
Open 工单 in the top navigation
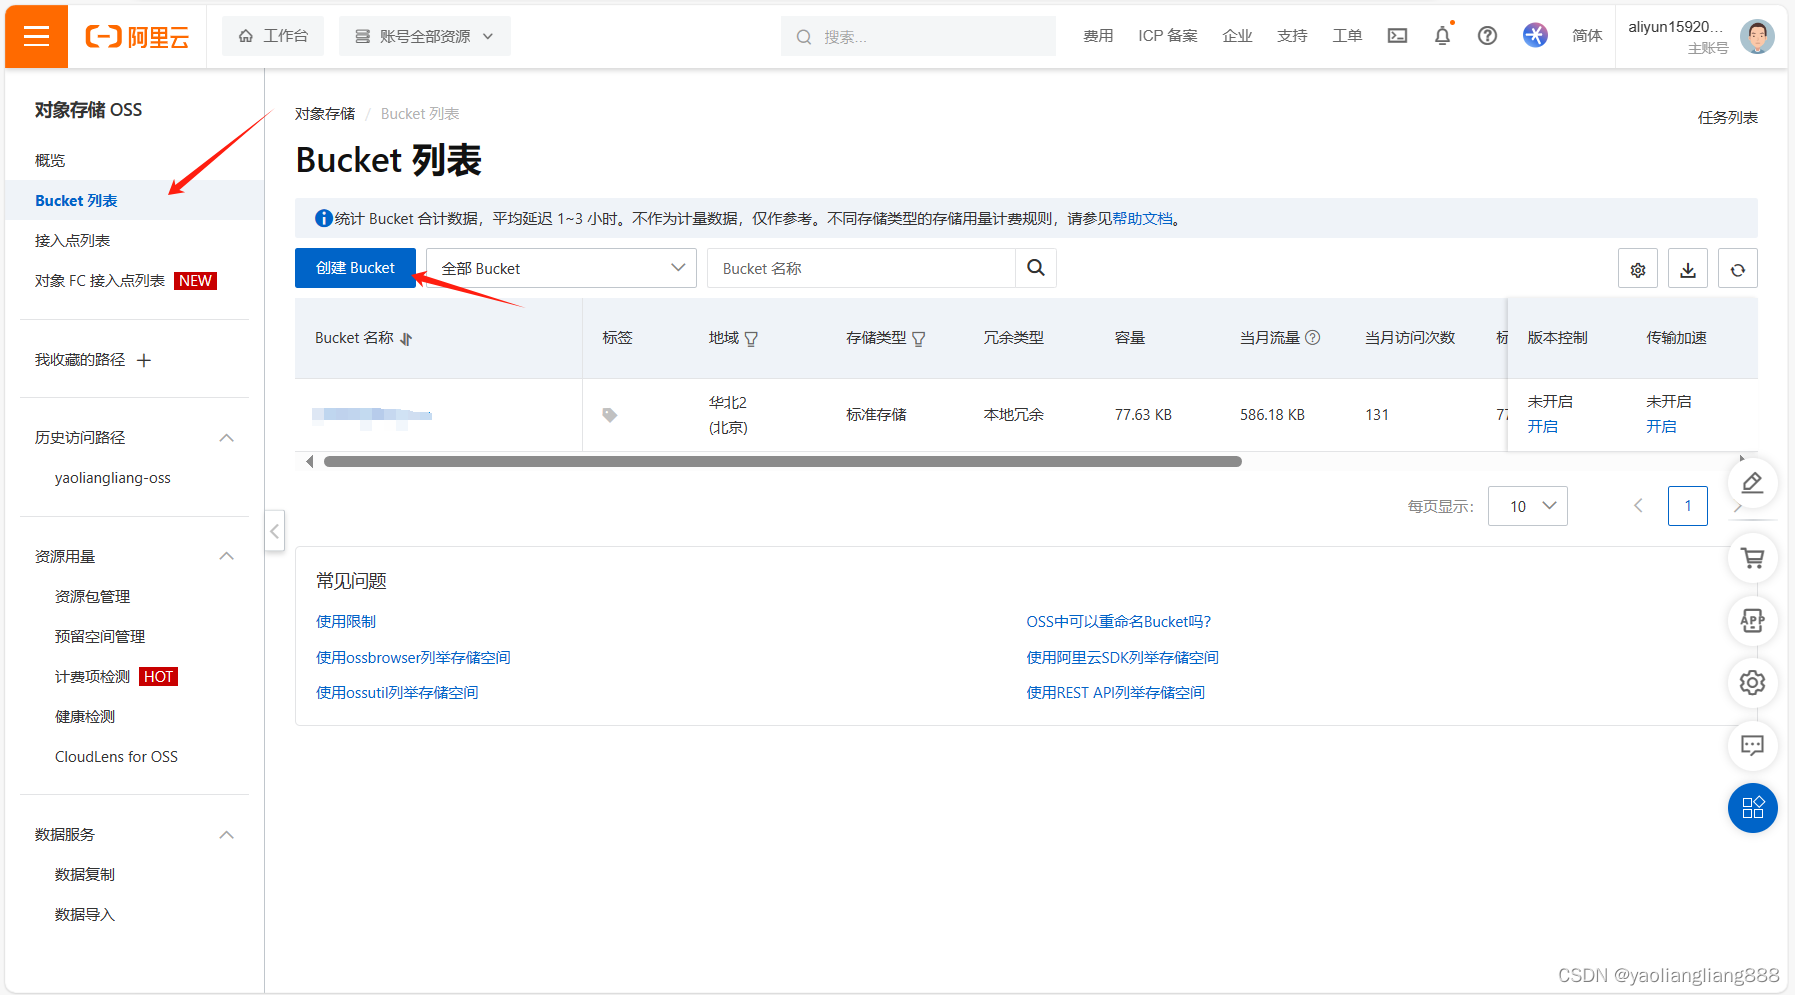(1347, 36)
